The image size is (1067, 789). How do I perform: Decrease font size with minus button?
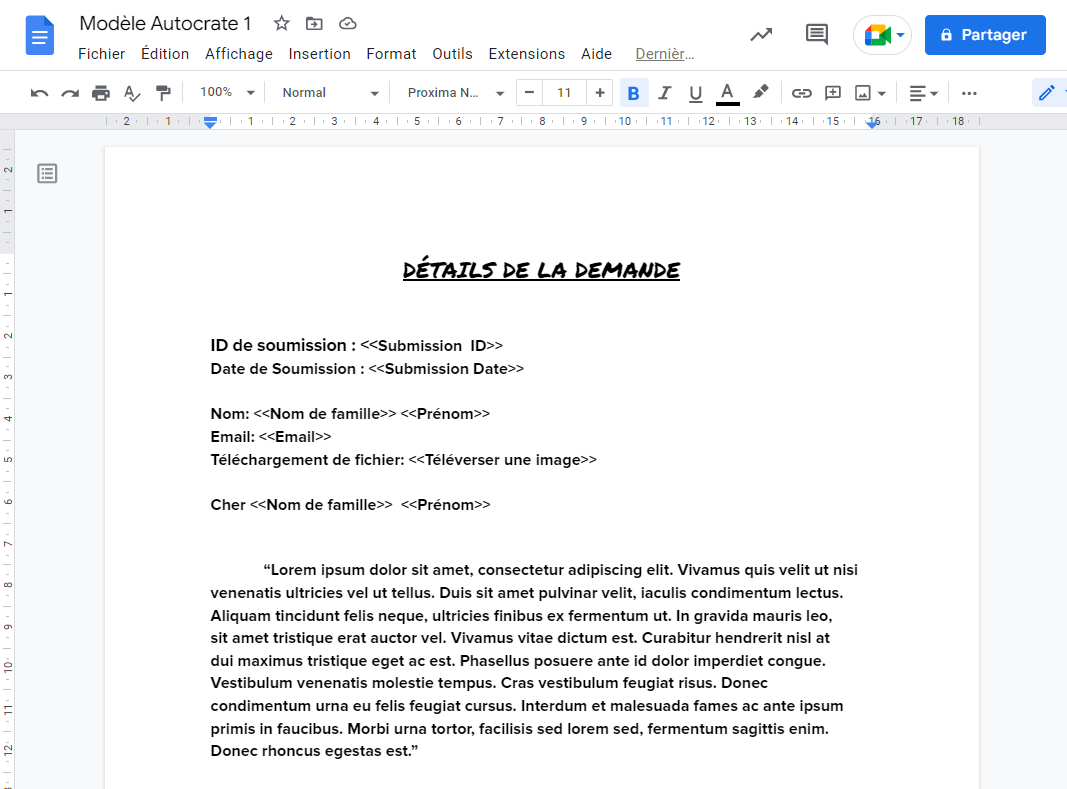(529, 93)
